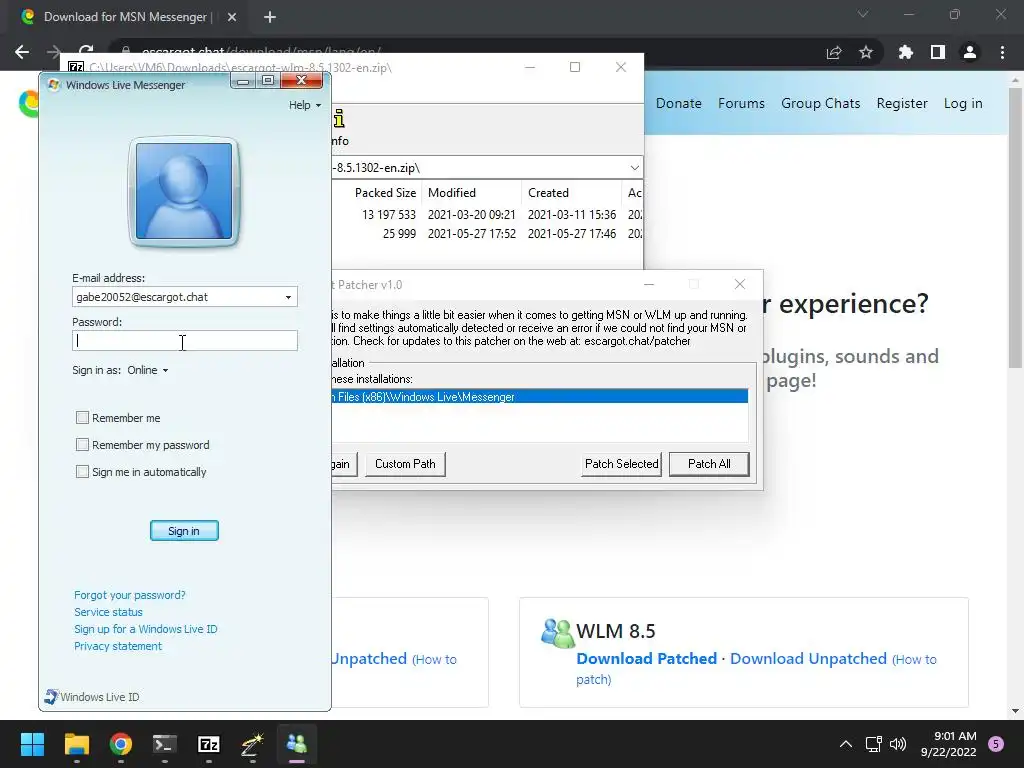The image size is (1024, 768).
Task: Open the Chrome three-dot menu
Action: coord(1002,52)
